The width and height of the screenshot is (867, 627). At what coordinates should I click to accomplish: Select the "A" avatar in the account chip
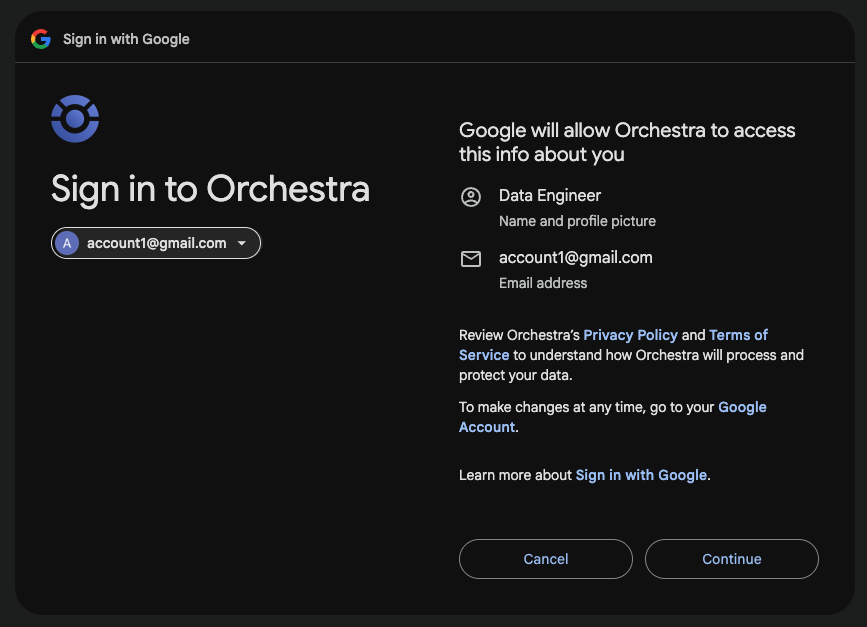[x=67, y=243]
